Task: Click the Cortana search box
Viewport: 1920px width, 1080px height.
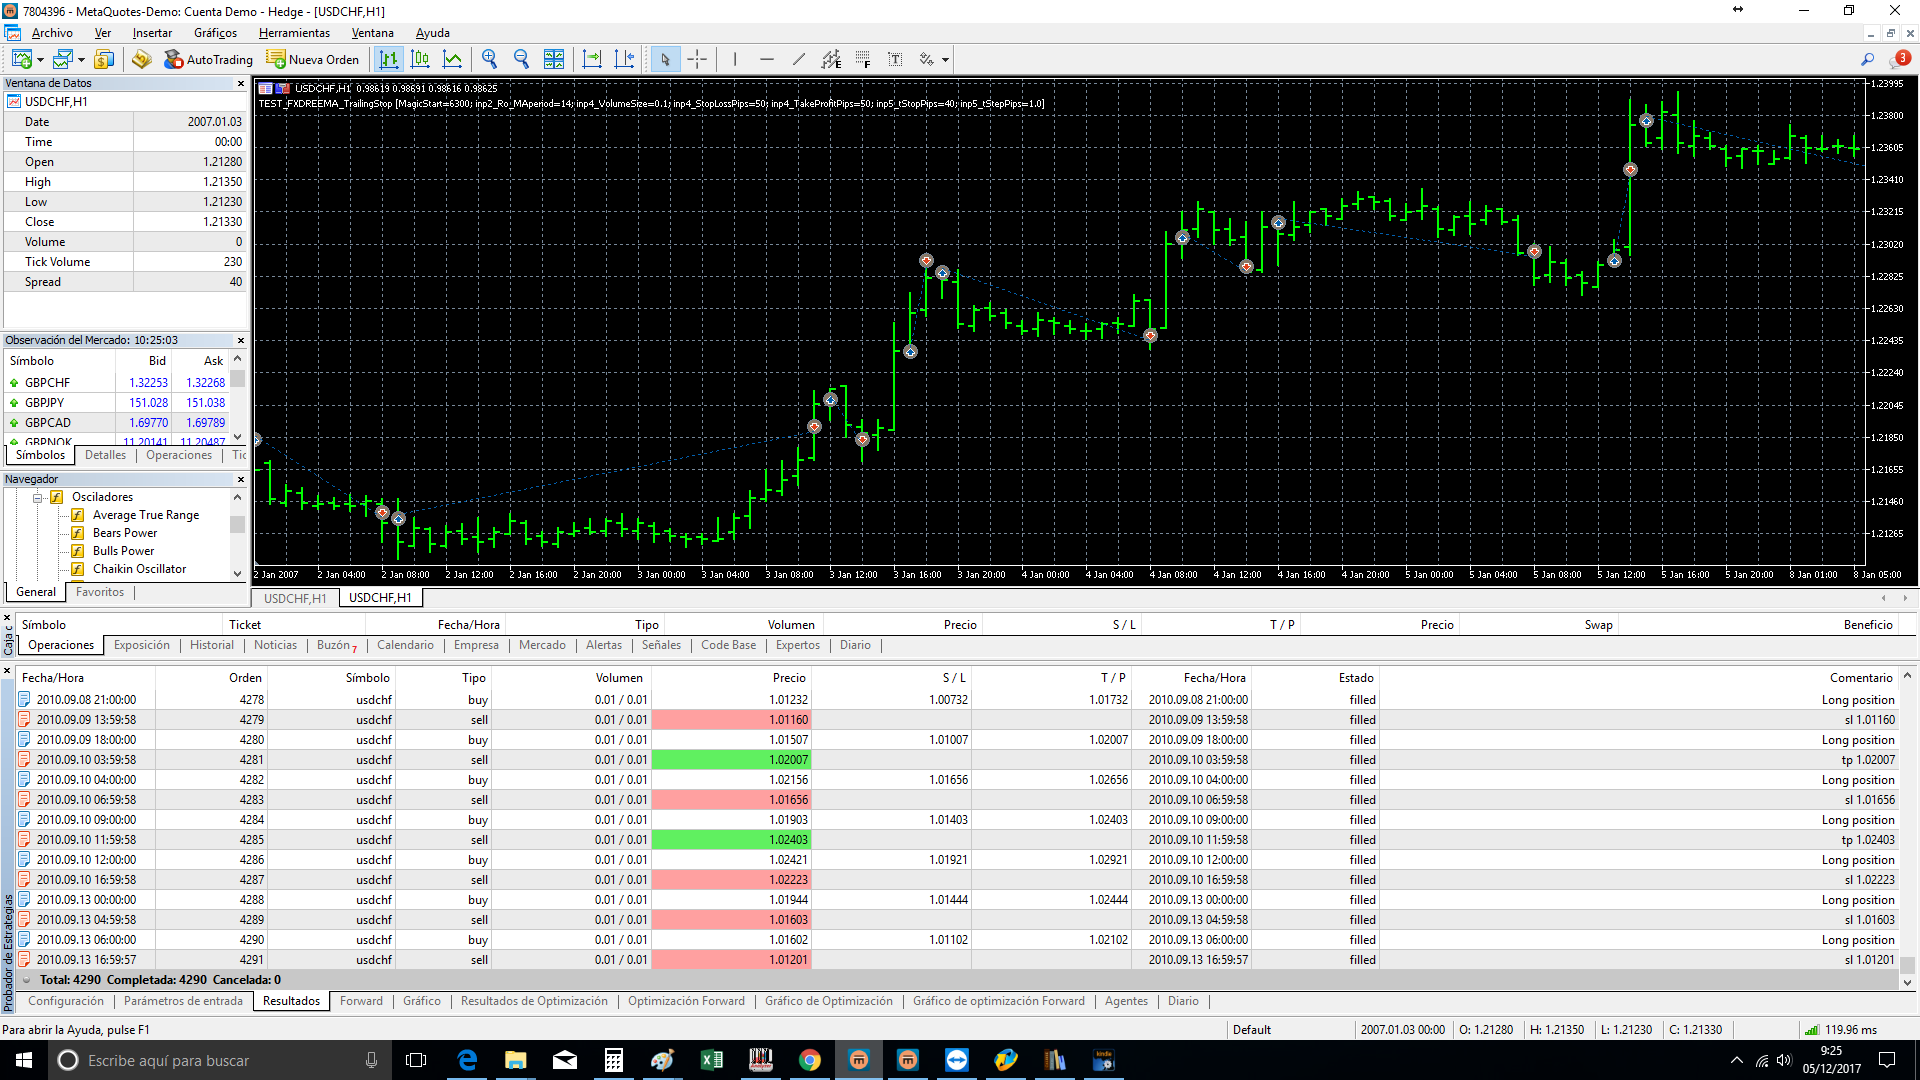Action: [220, 1060]
